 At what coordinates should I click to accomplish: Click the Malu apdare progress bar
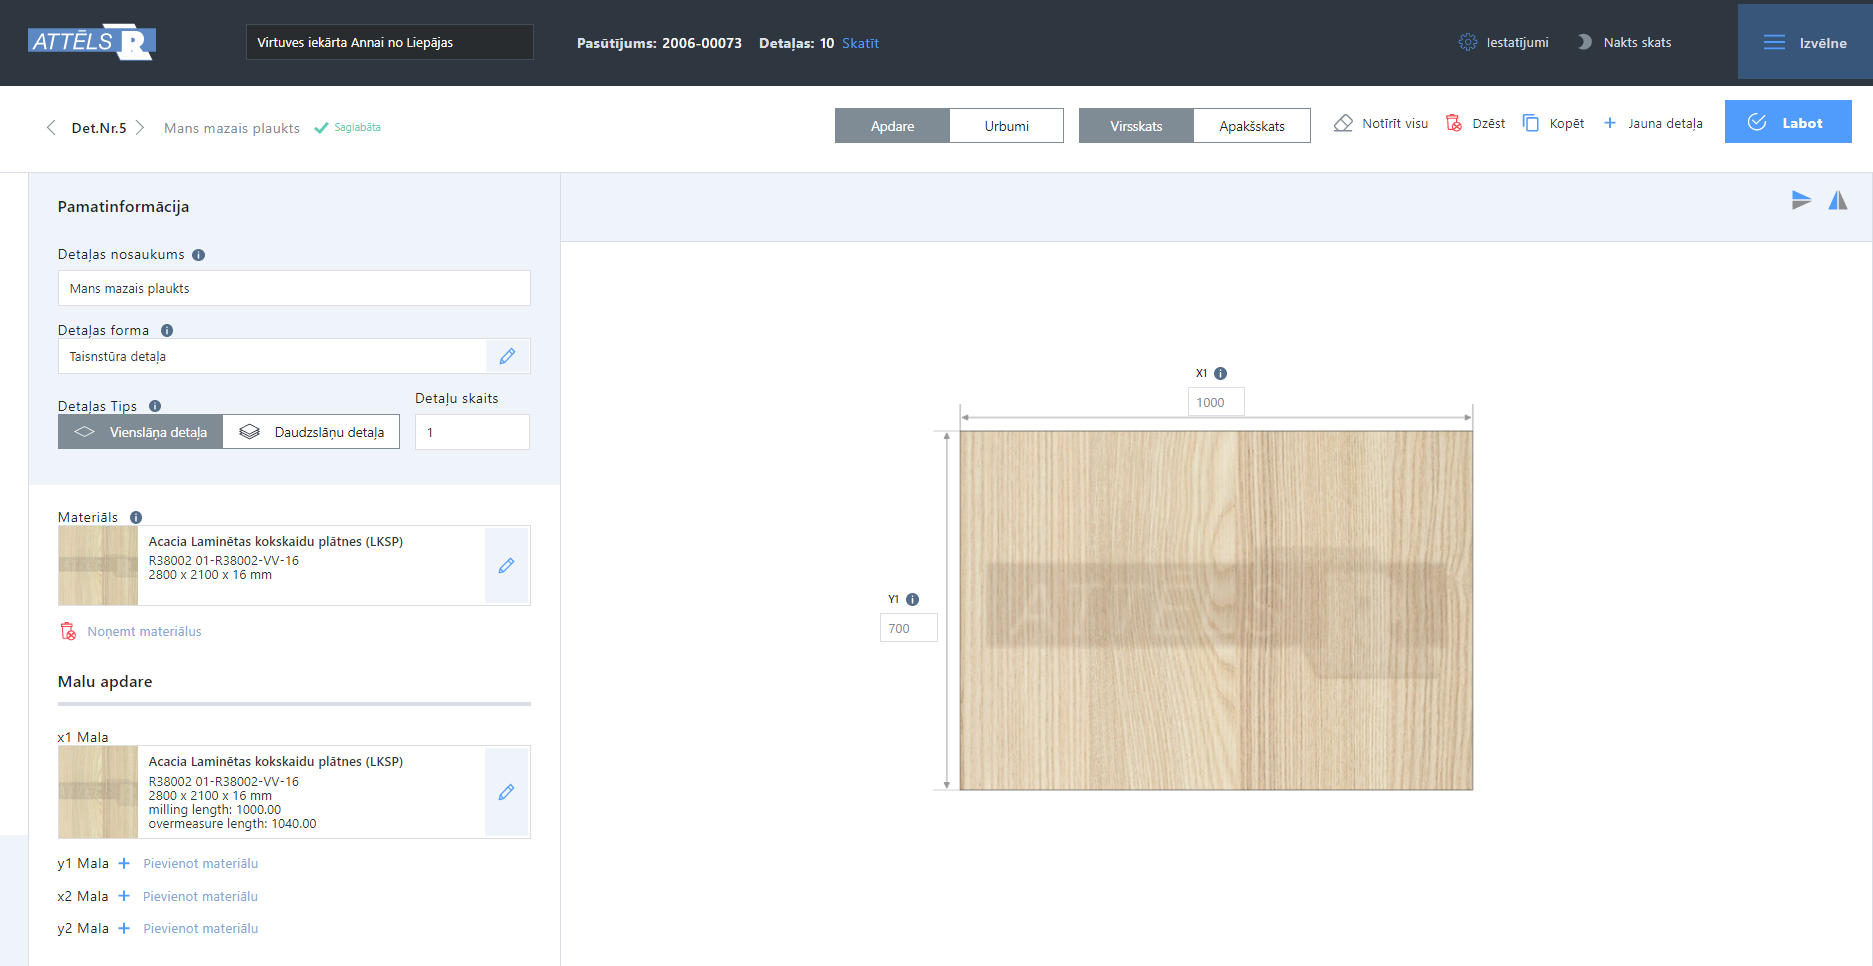point(294,704)
